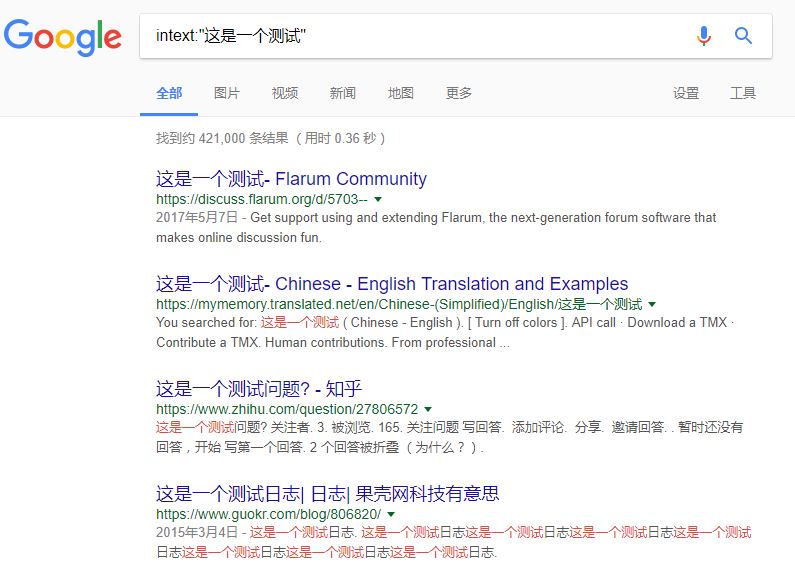Click the https://www.guokr.com/blog/806820/ URL text
The image size is (795, 579).
point(268,514)
